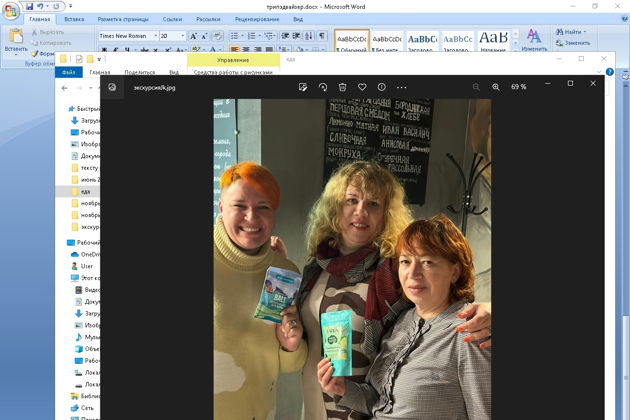Apply bulleted list in Word
This screenshot has height=420, width=630.
(x=236, y=36)
